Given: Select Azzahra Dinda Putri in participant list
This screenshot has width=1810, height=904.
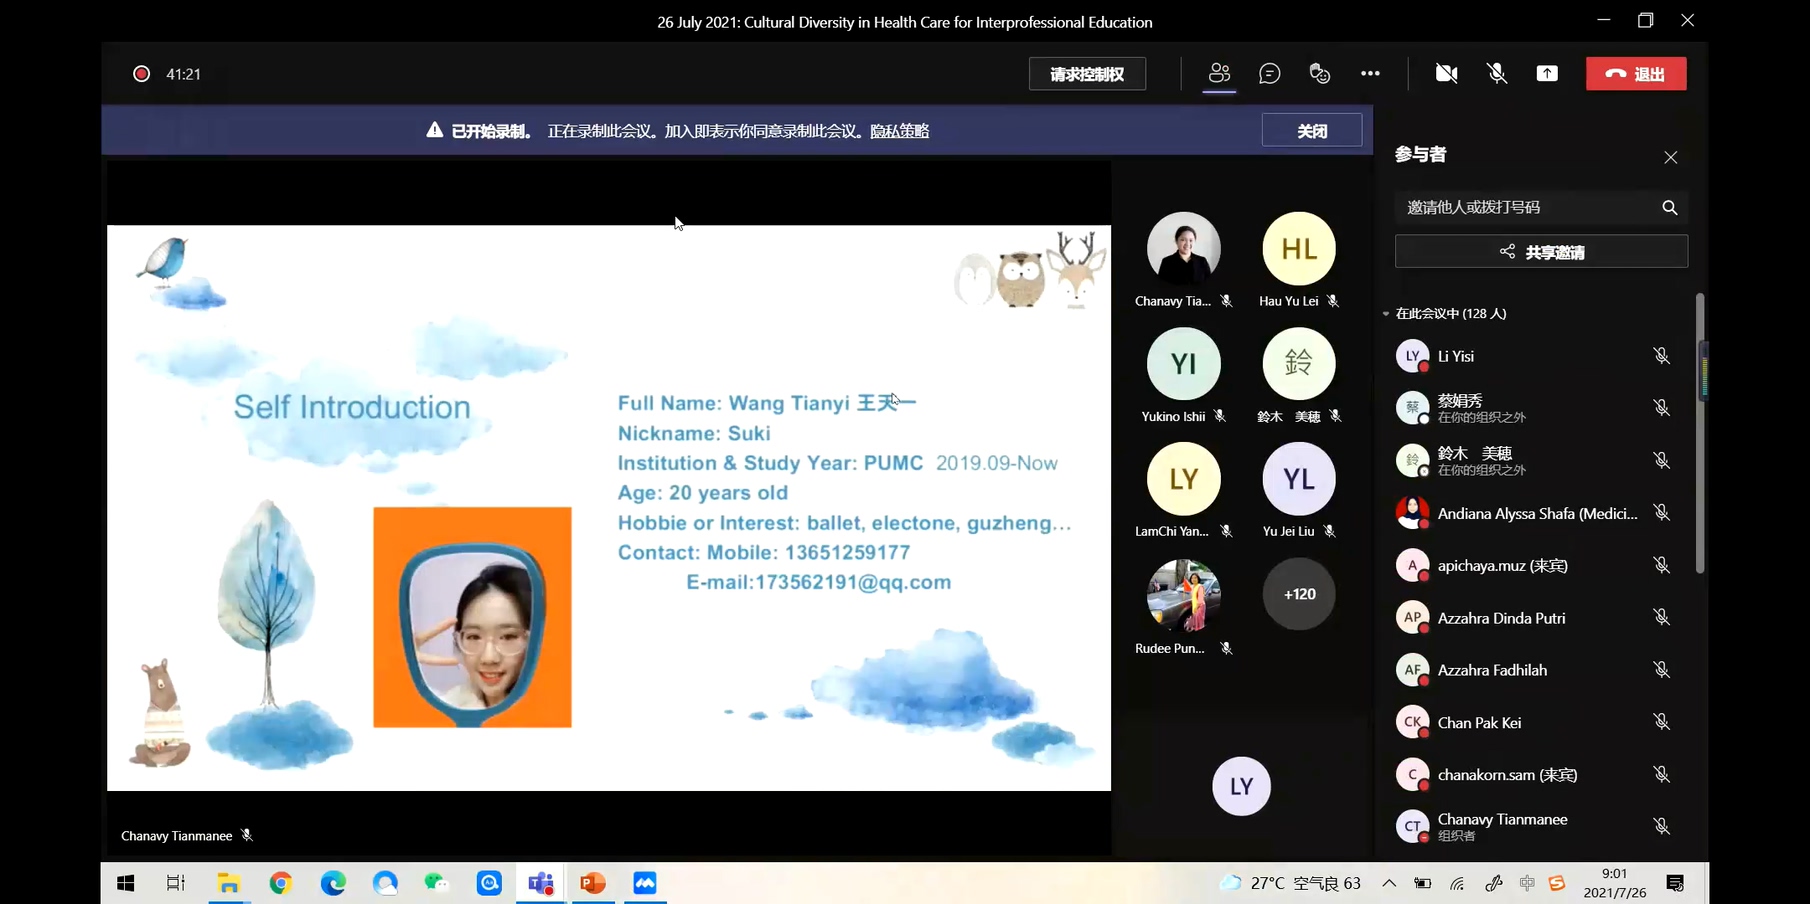Looking at the screenshot, I should point(1501,618).
